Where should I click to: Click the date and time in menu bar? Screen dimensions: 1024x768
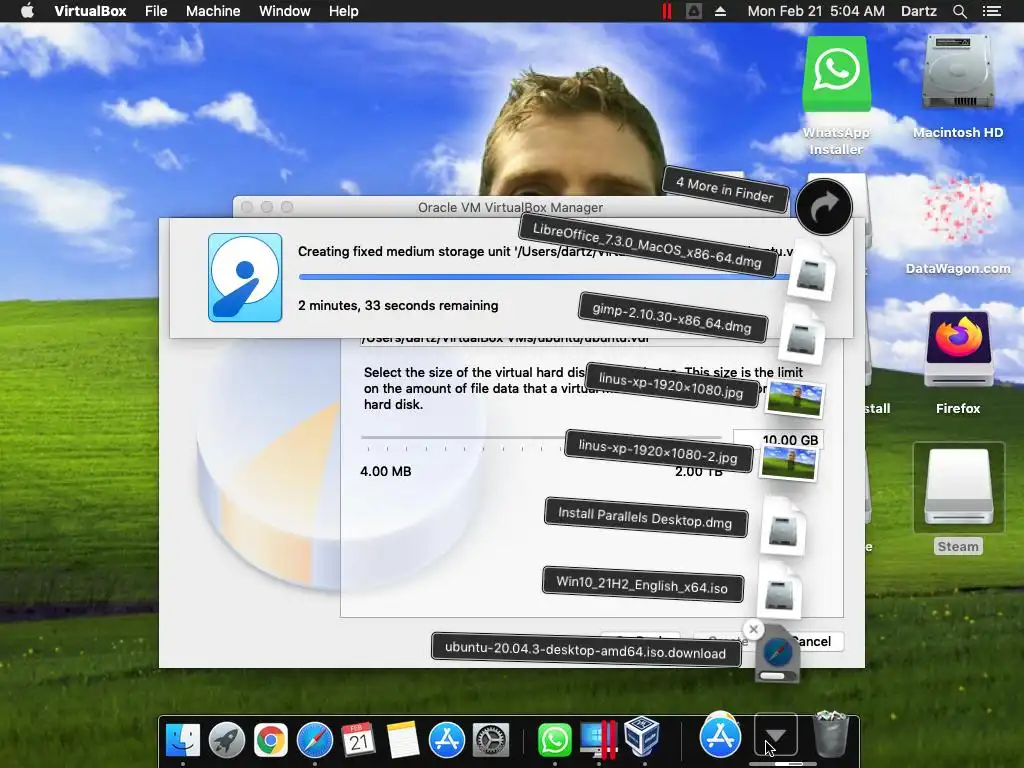[816, 11]
